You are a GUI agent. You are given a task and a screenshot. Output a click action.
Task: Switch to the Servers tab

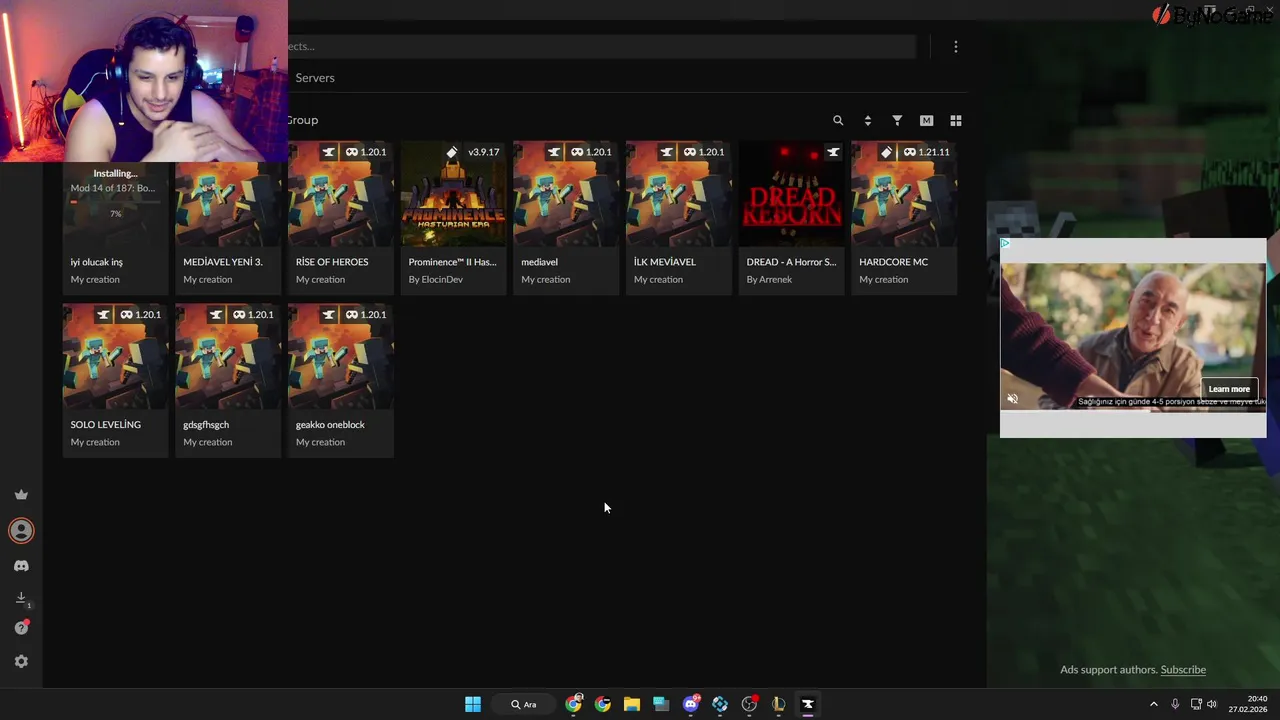tap(315, 78)
